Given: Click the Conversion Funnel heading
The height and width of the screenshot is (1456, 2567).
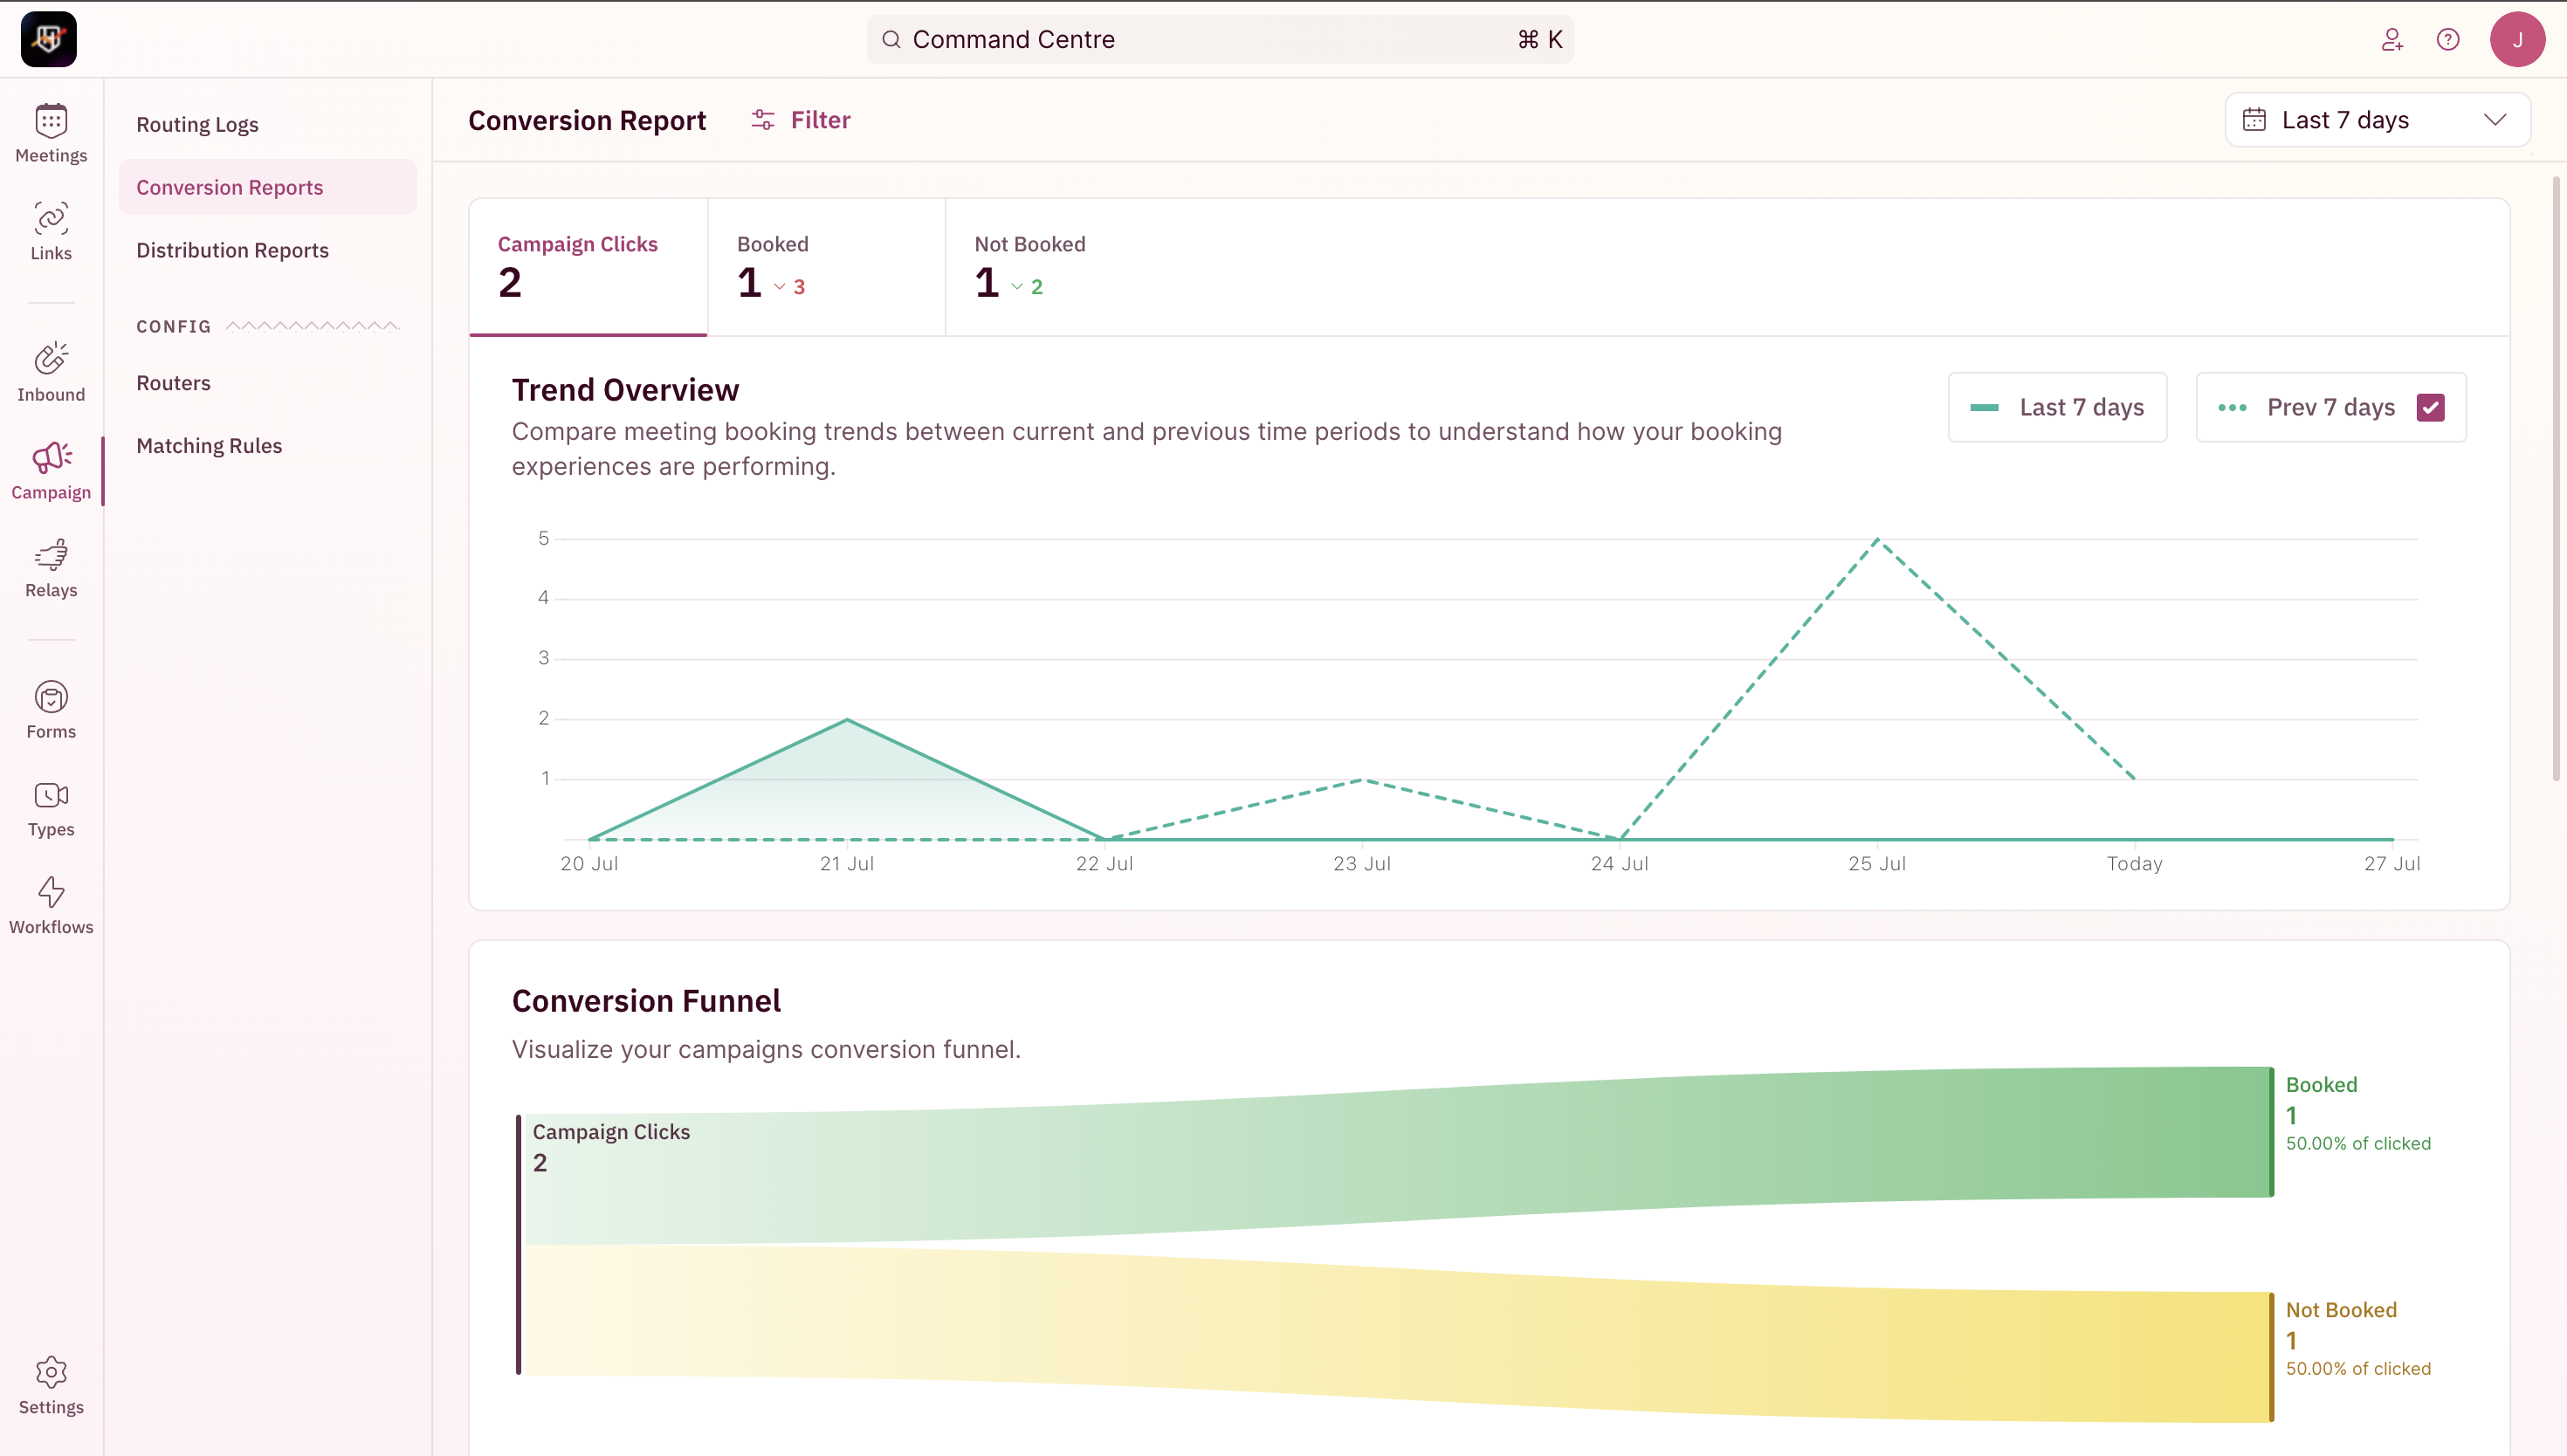Looking at the screenshot, I should coord(646,1000).
